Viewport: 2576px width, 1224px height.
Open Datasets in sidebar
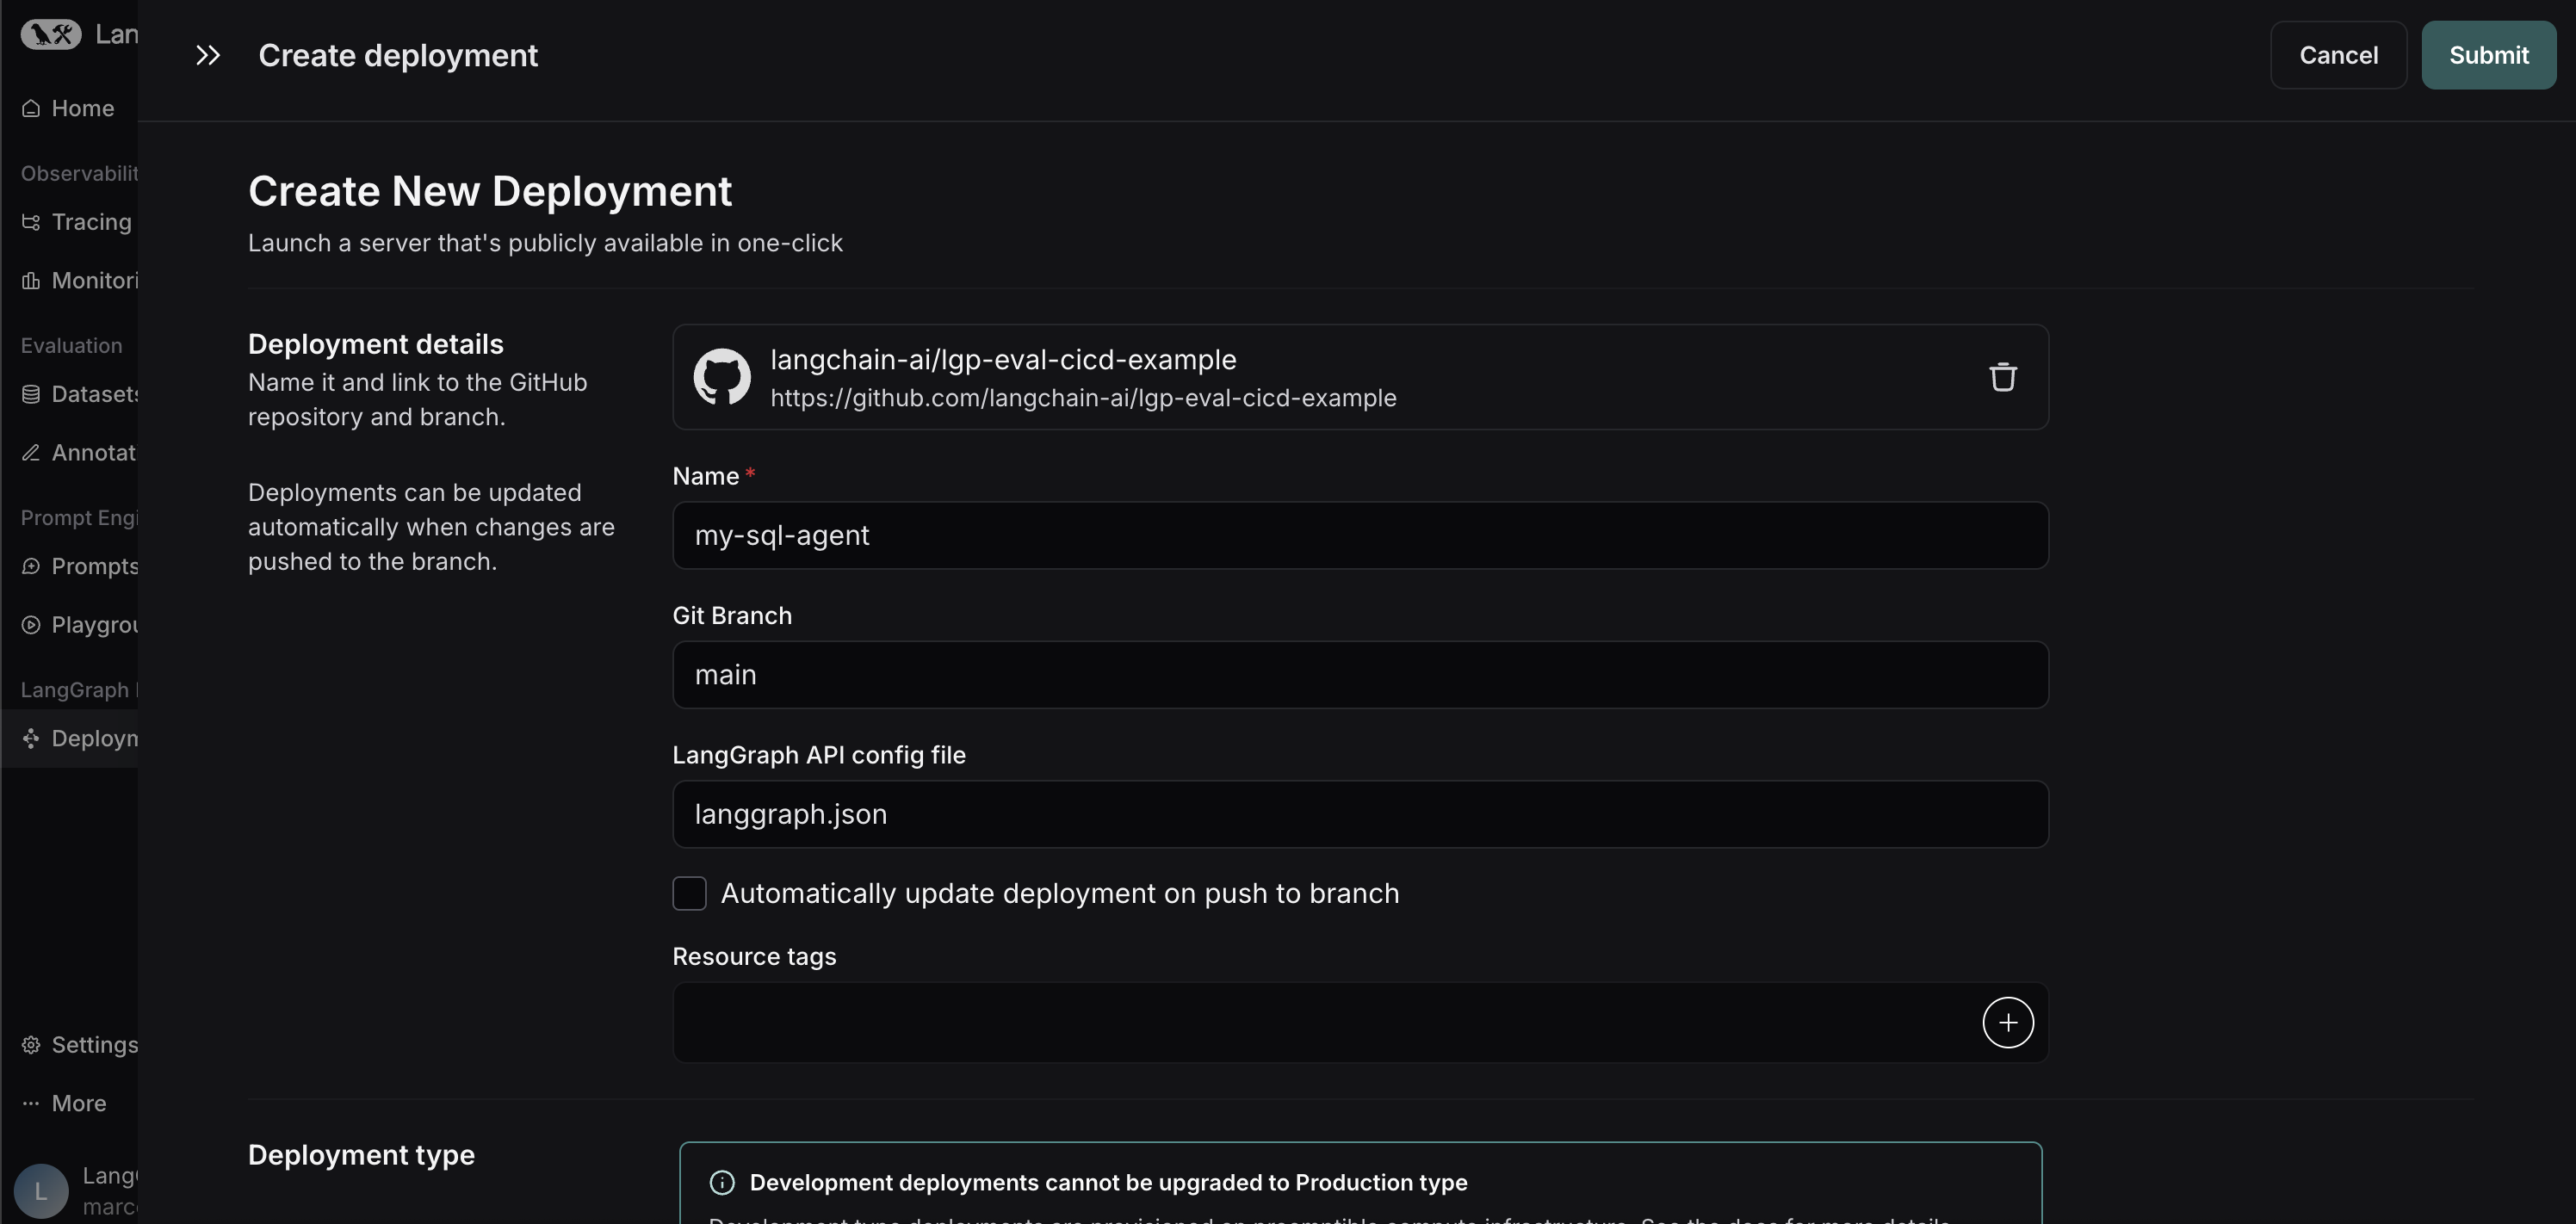click(x=69, y=394)
